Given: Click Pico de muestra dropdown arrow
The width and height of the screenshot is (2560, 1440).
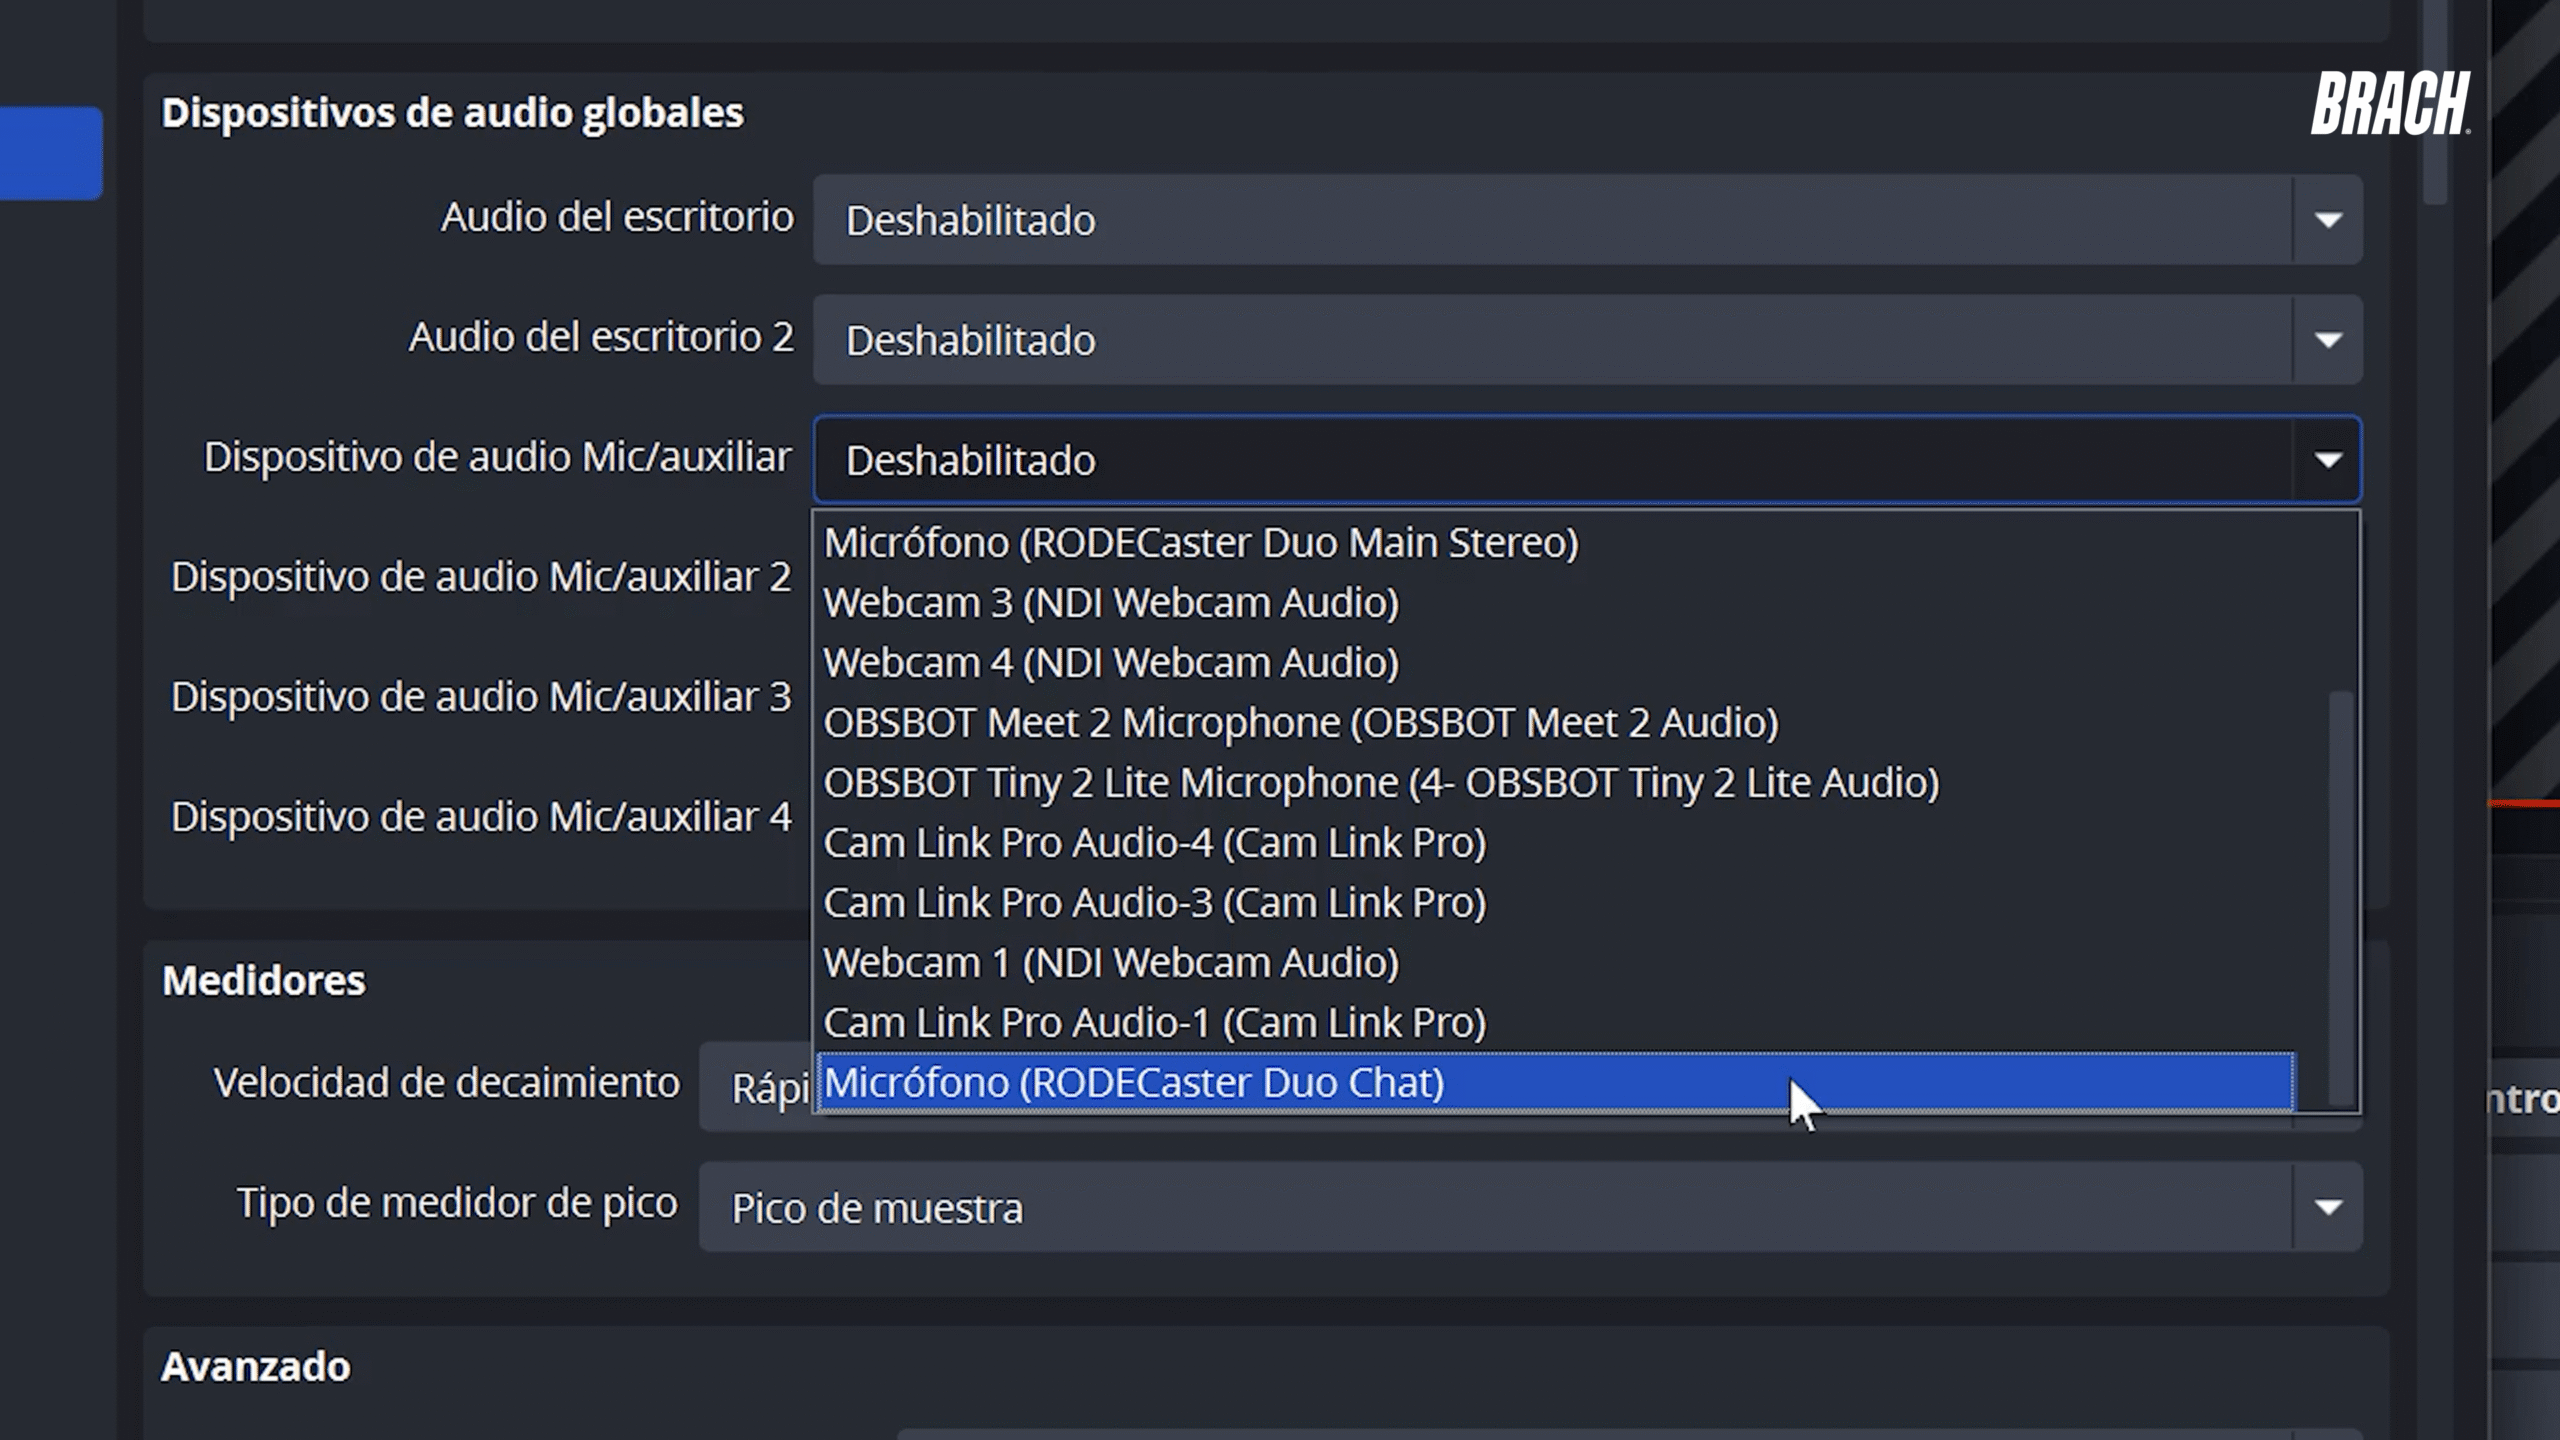Looking at the screenshot, I should (2328, 1207).
